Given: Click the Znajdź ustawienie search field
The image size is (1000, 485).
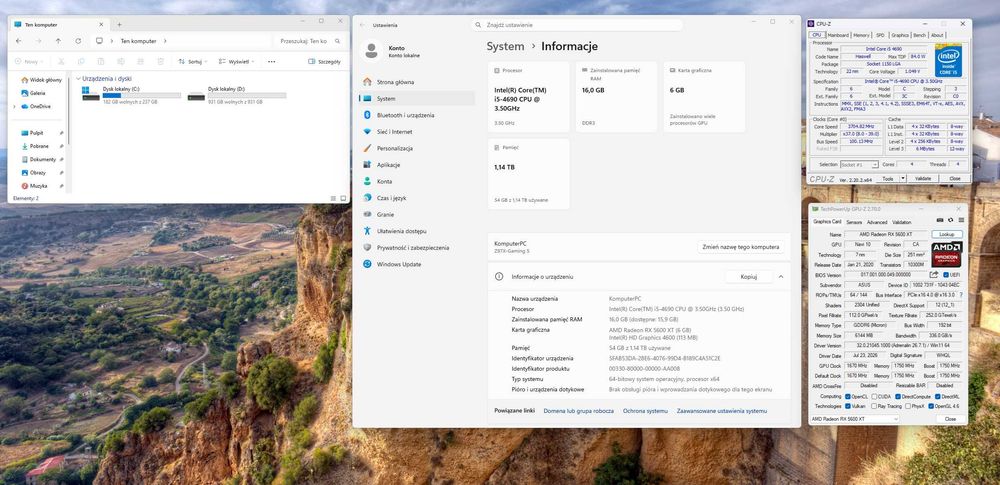Looking at the screenshot, I should [x=577, y=25].
